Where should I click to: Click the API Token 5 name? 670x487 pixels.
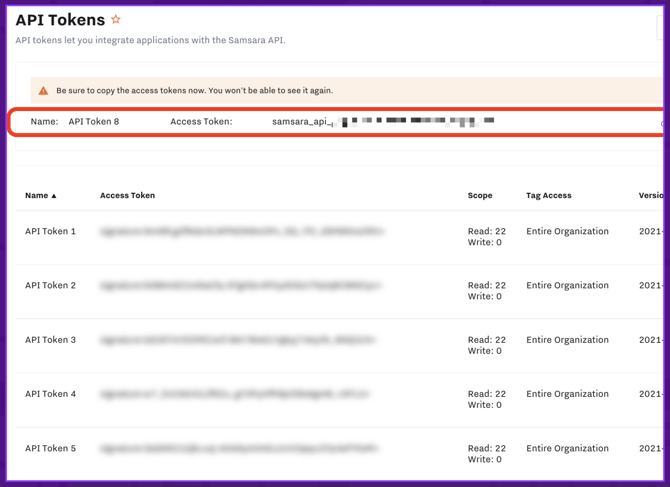50,449
